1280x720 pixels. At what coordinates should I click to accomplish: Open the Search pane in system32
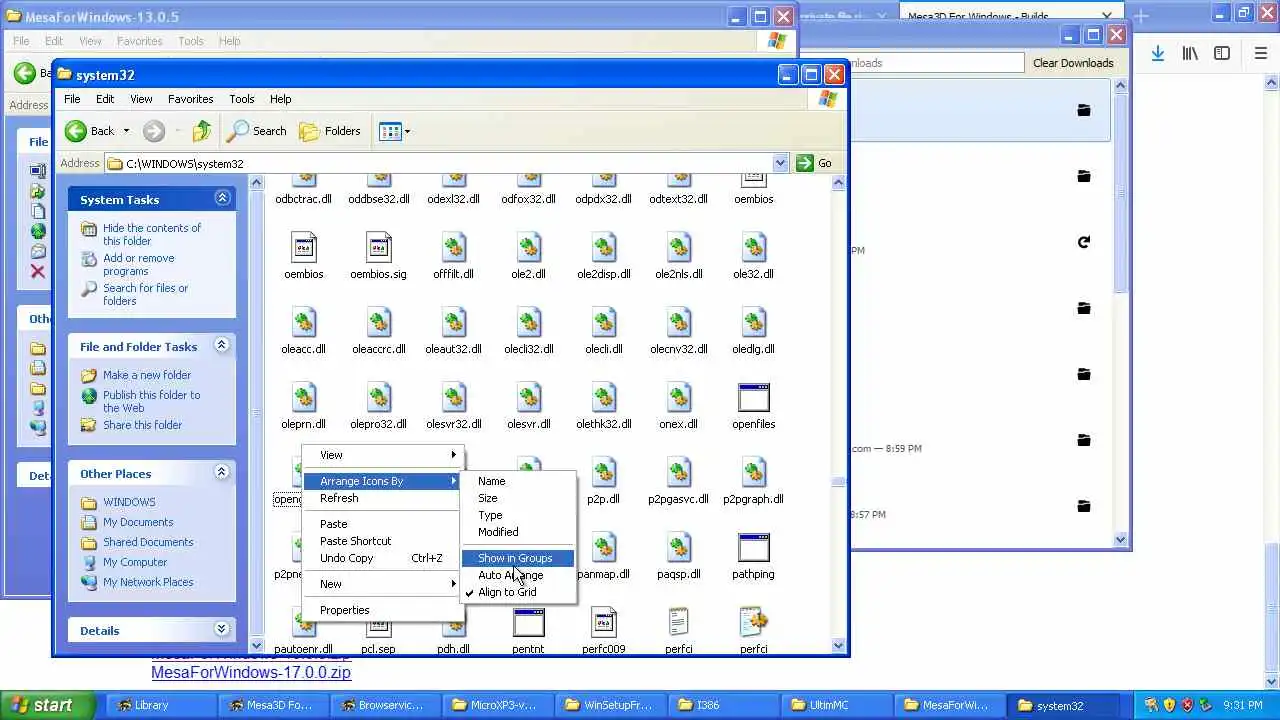257,131
